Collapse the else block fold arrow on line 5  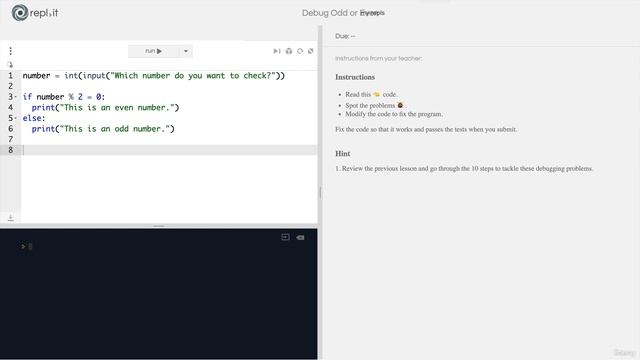coord(16,118)
